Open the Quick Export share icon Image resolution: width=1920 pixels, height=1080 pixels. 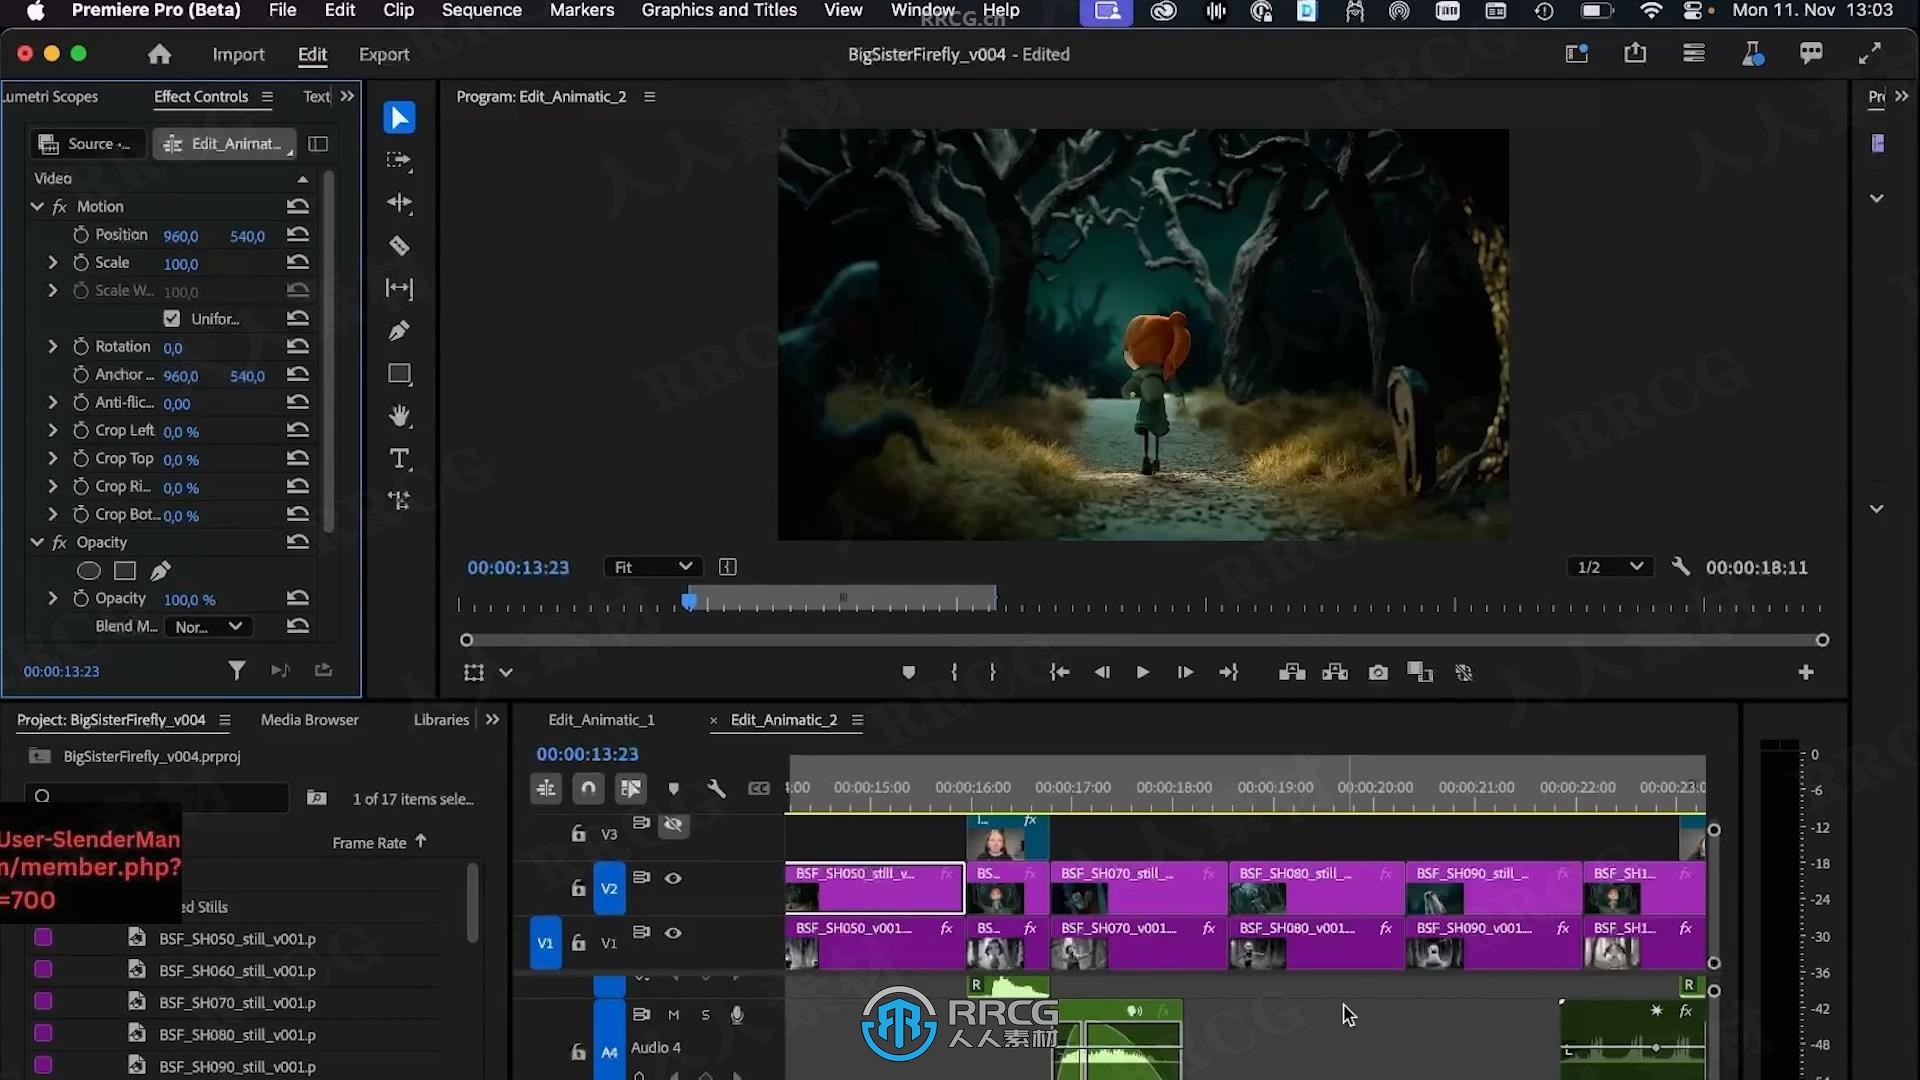click(x=1635, y=54)
